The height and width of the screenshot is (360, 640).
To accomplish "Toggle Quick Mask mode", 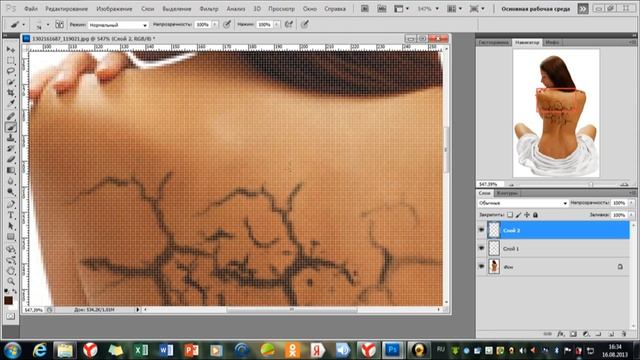I will click(x=11, y=316).
